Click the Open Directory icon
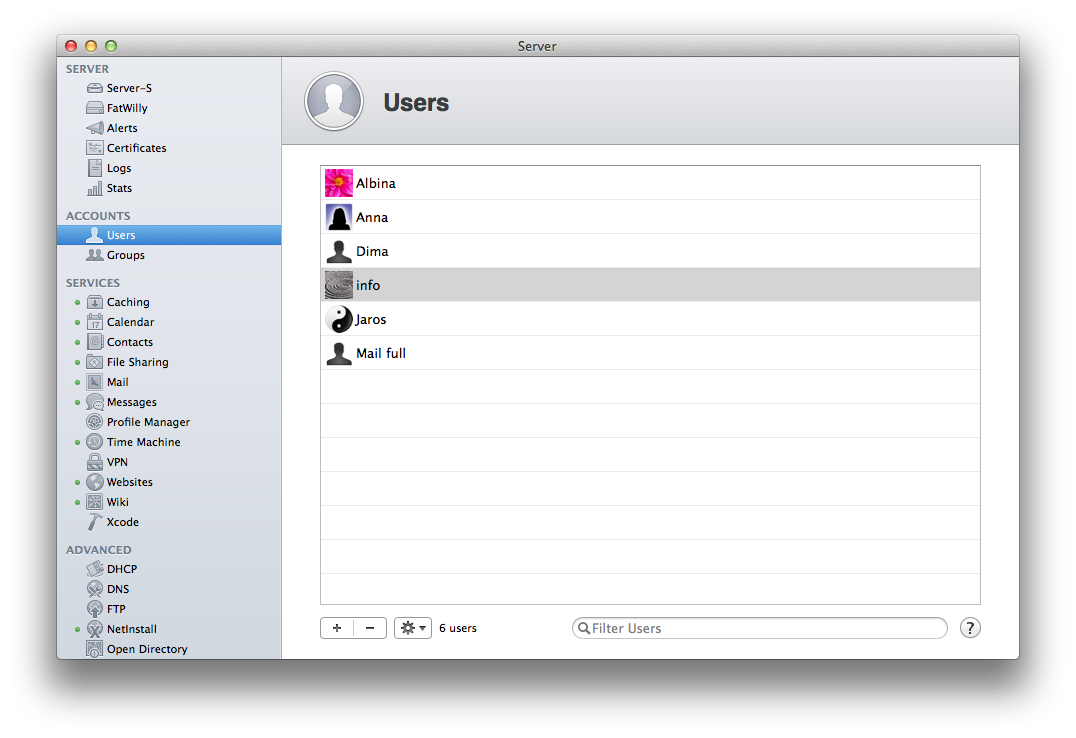 tap(95, 649)
